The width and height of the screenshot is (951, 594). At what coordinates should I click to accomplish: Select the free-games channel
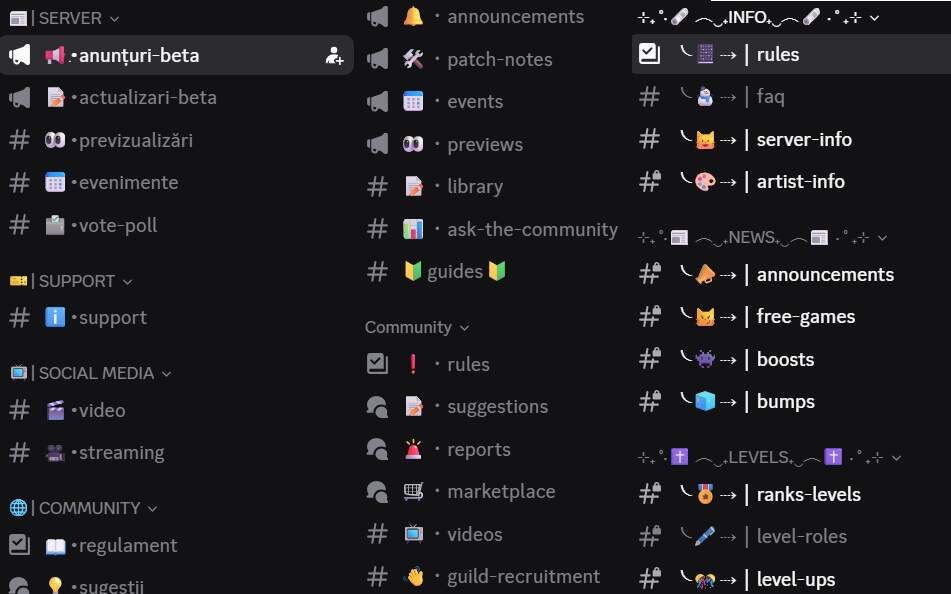(805, 316)
